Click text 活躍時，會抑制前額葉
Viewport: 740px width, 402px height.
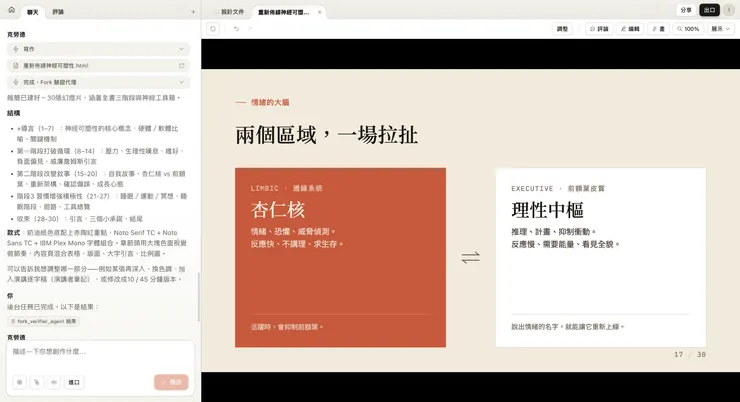click(287, 327)
